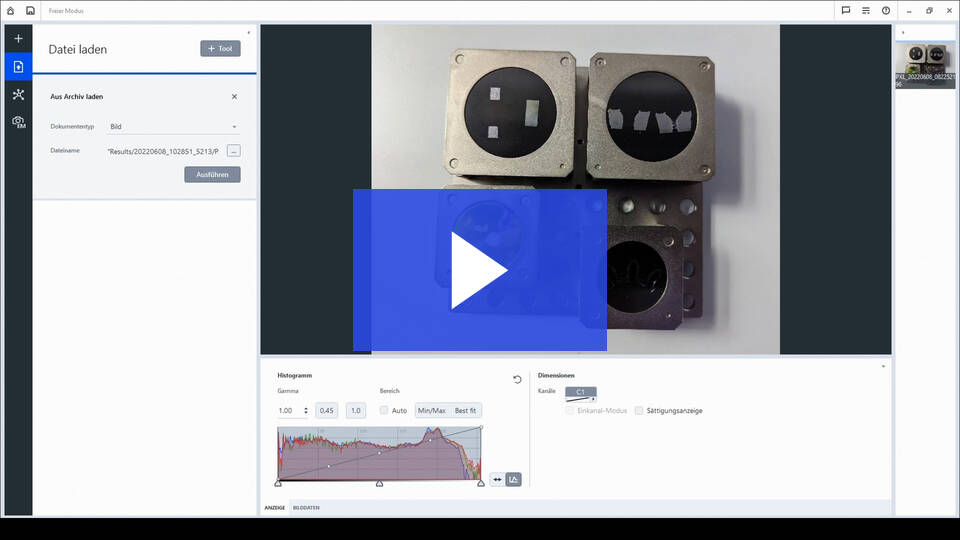This screenshot has height=540, width=960.
Task: Open the plus add icon in sidebar
Action: 18,39
